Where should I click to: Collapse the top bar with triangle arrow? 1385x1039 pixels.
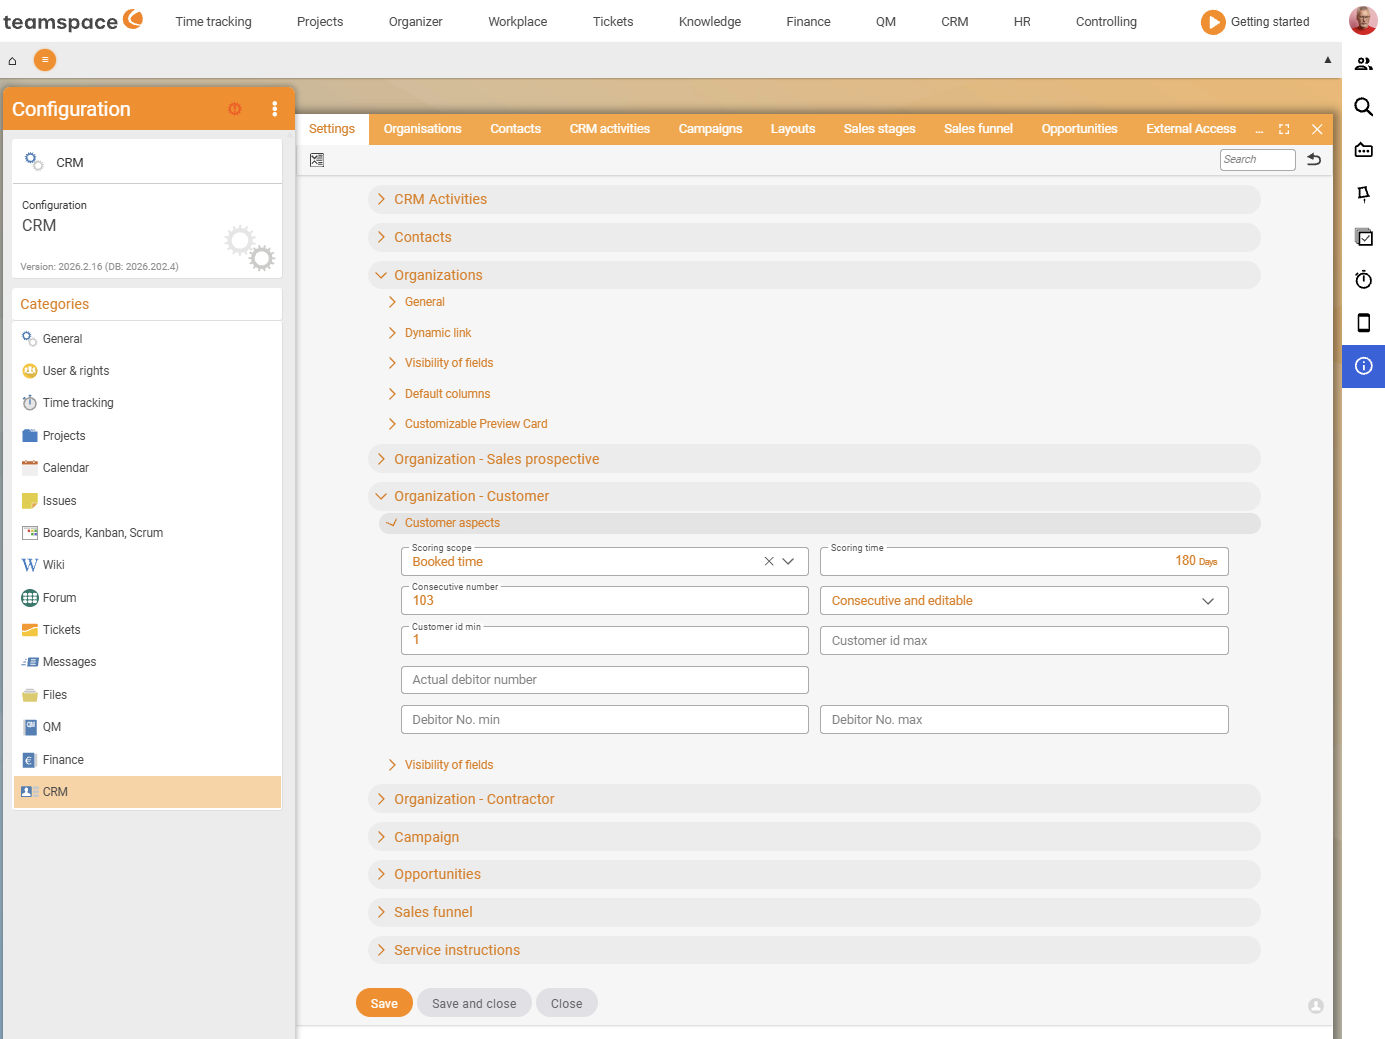click(x=1328, y=60)
